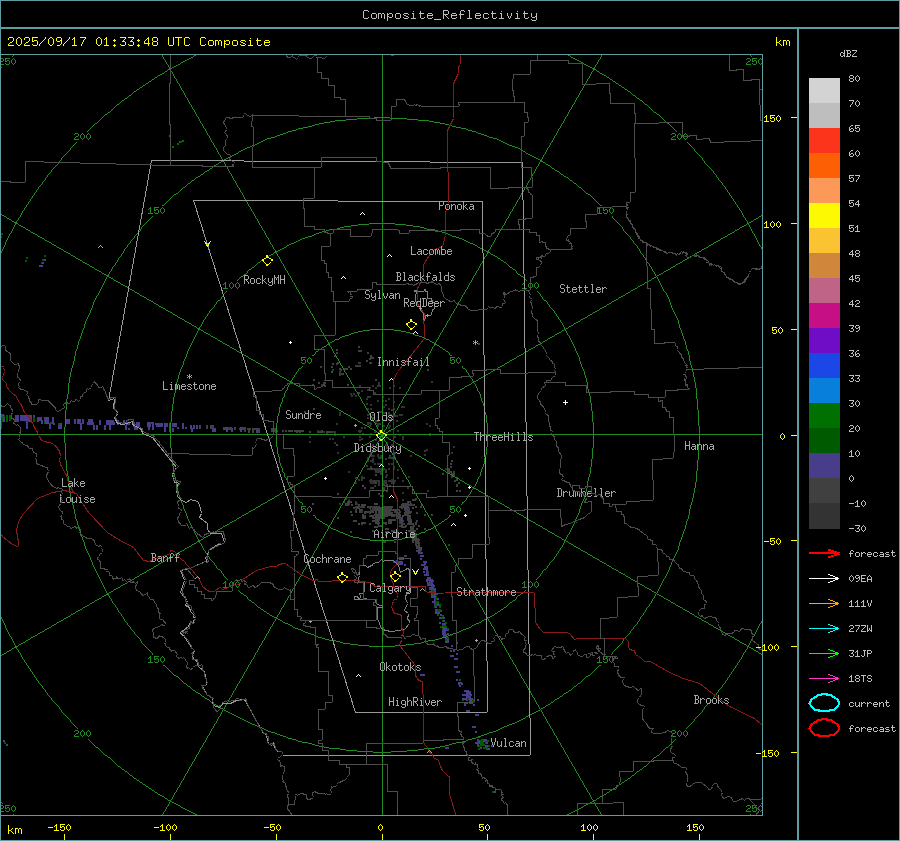Screen dimensions: 900x841
Task: Select the white 09EA arrow icon
Action: click(x=823, y=578)
